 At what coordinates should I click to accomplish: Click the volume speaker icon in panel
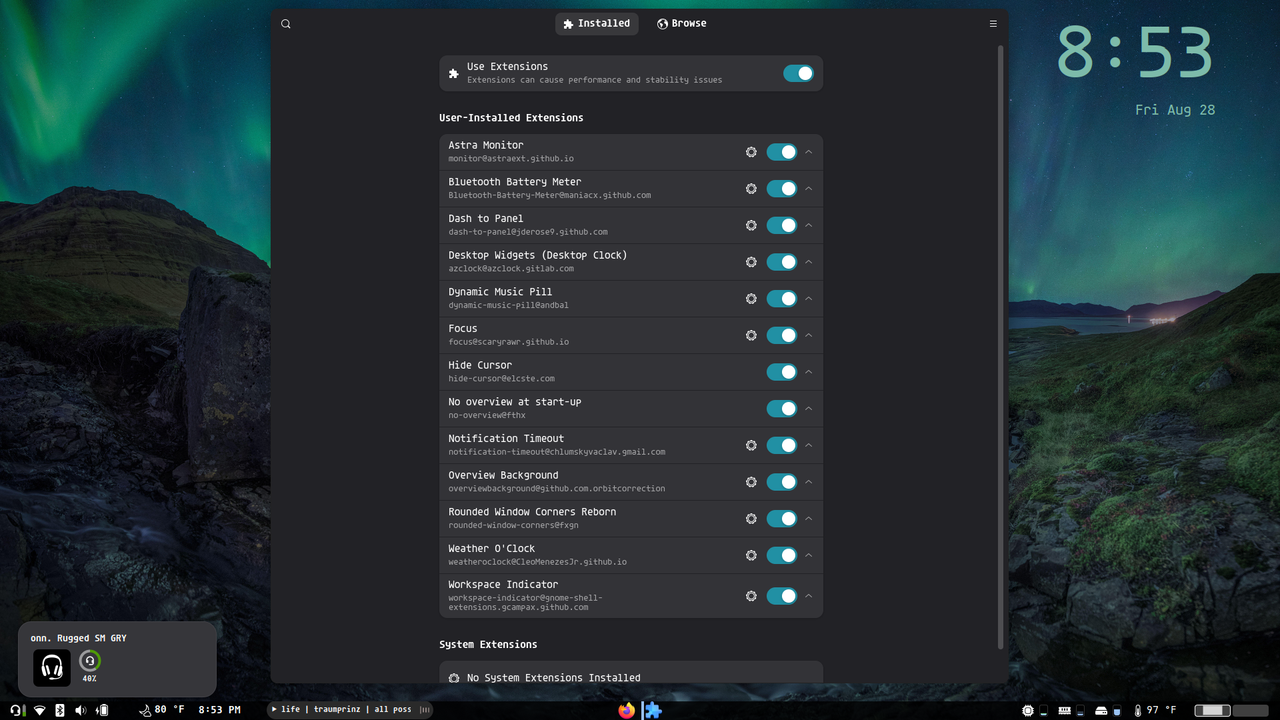pos(80,710)
